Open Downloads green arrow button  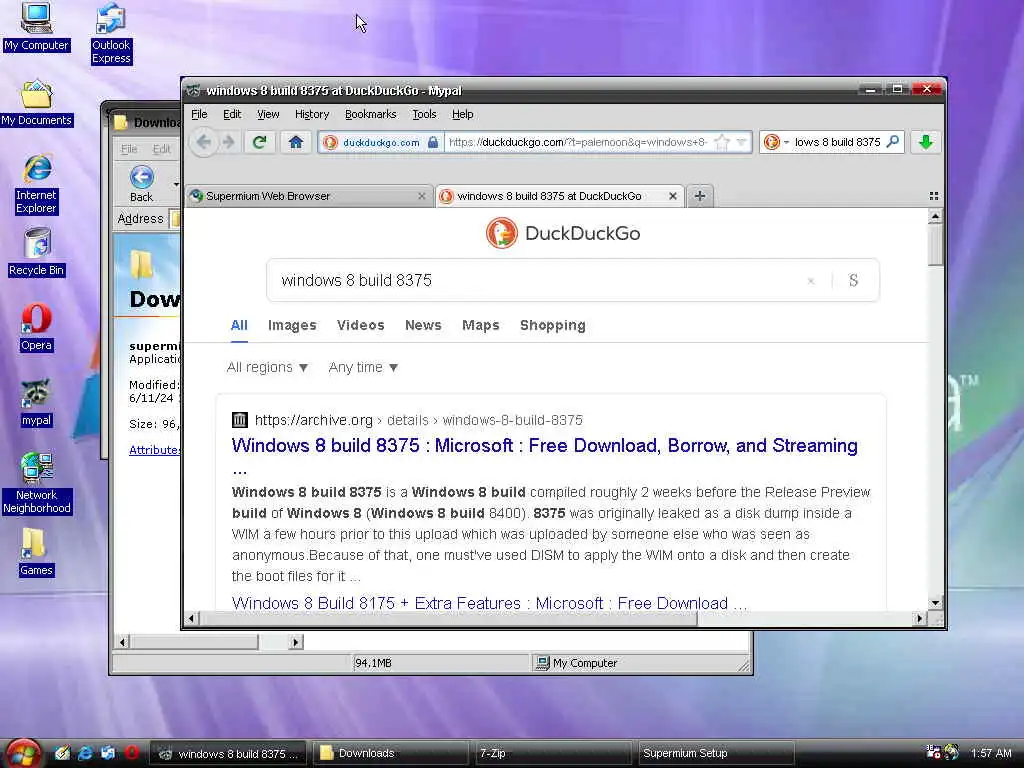point(925,142)
